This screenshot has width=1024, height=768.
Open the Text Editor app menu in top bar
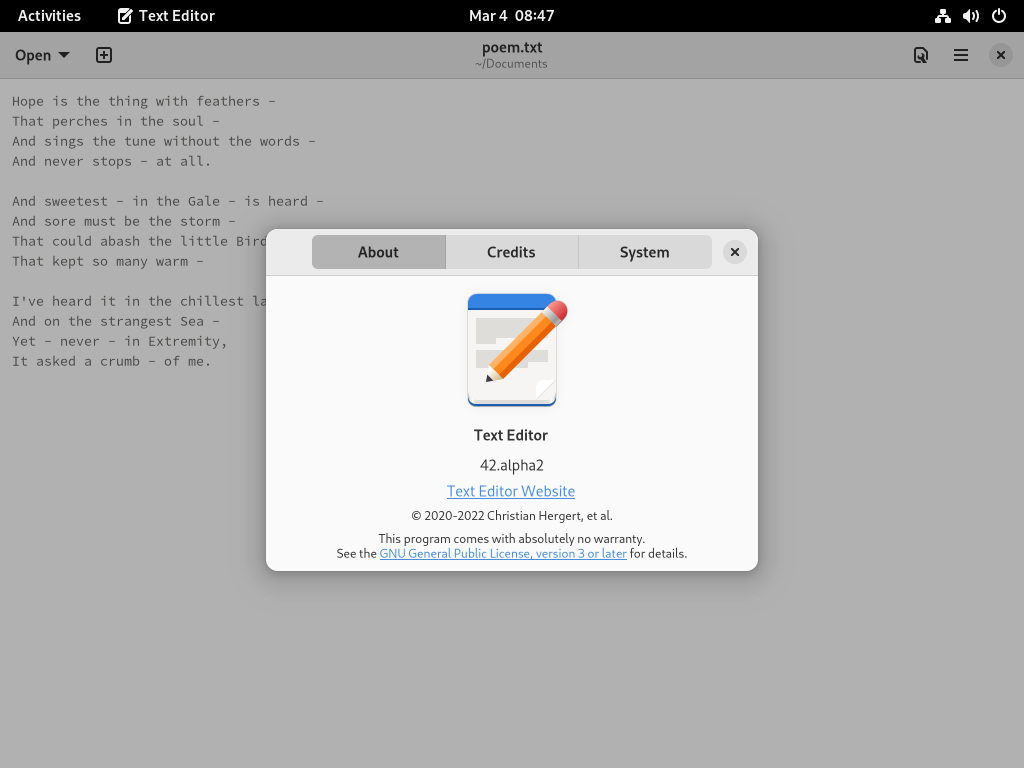point(167,16)
